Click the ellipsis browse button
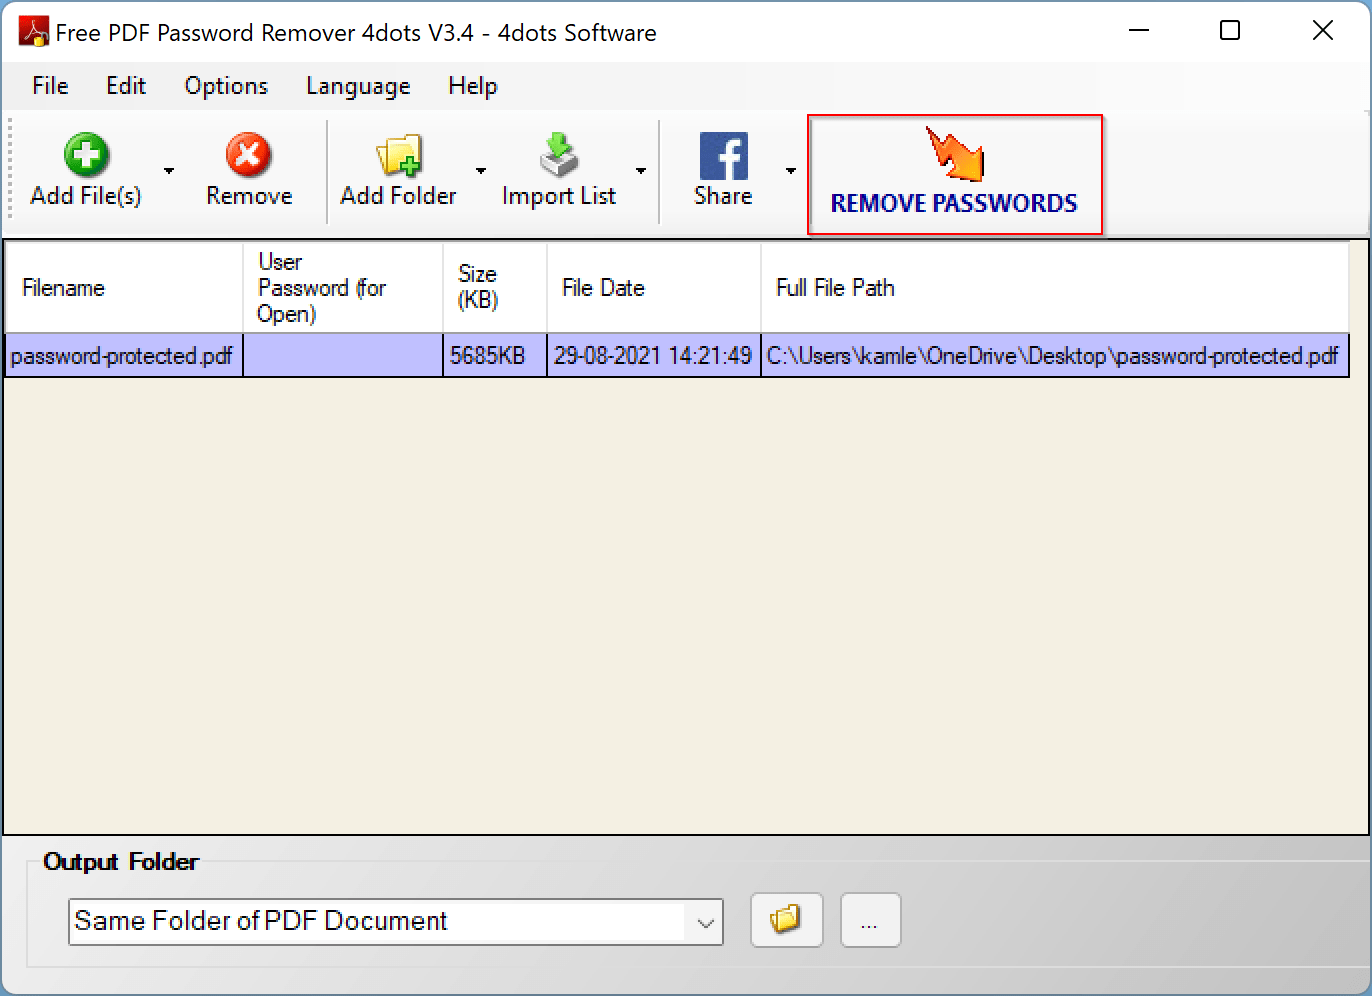The width and height of the screenshot is (1372, 996). pos(869,920)
